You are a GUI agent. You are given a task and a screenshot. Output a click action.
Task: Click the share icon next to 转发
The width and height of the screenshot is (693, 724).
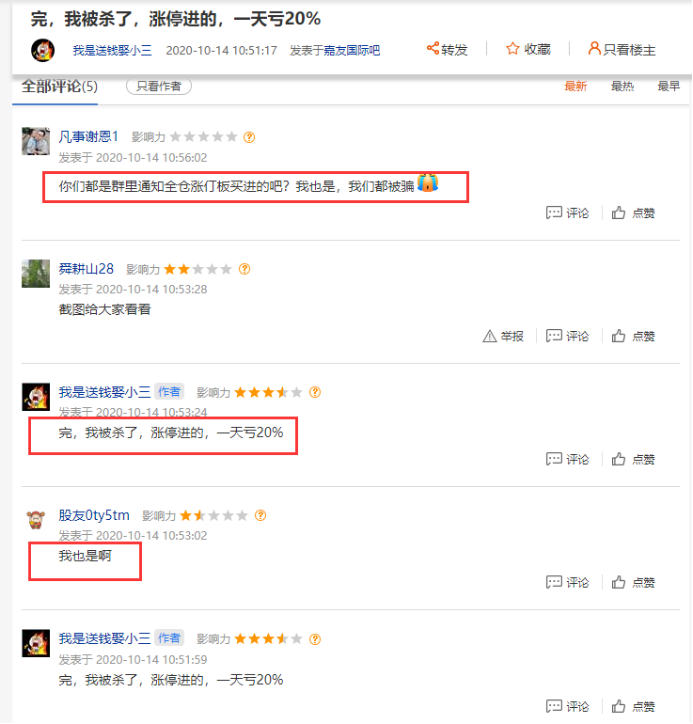[433, 48]
